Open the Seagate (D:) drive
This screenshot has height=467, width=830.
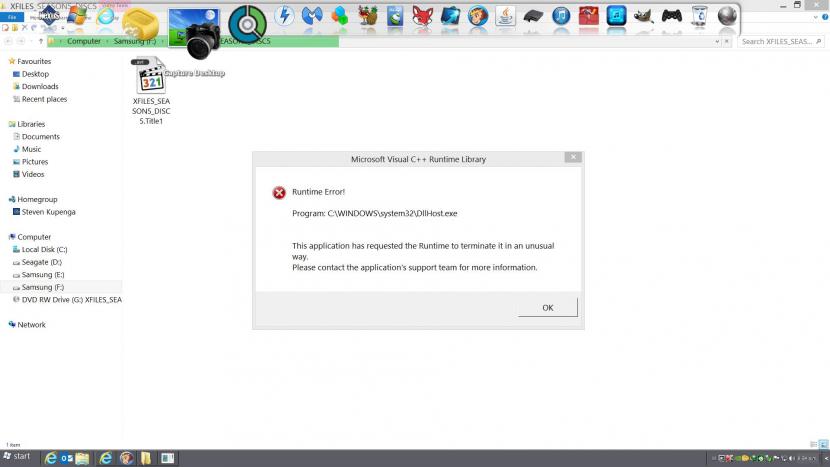pos(41,262)
